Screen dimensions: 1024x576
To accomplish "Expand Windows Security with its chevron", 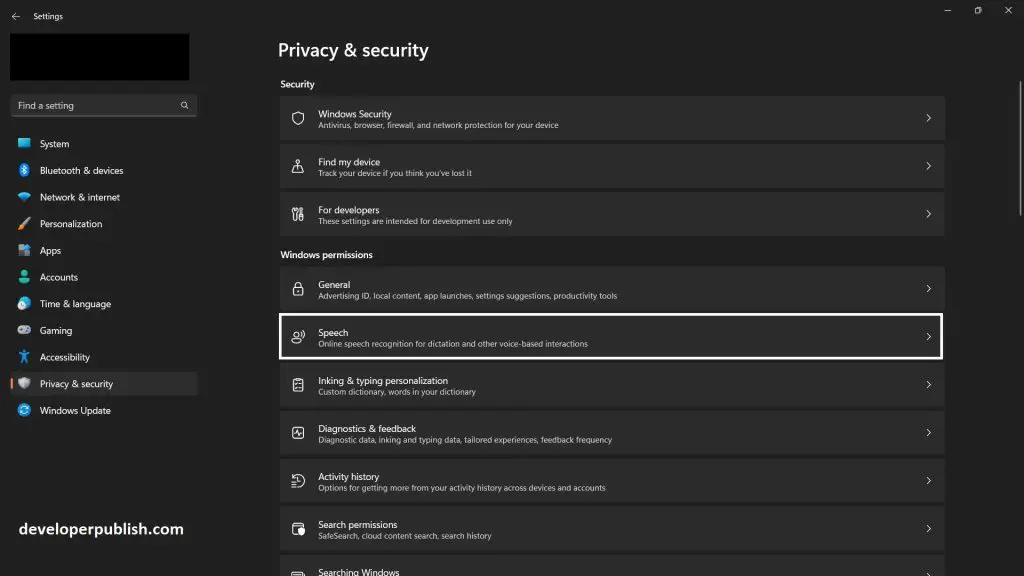I will tap(928, 118).
